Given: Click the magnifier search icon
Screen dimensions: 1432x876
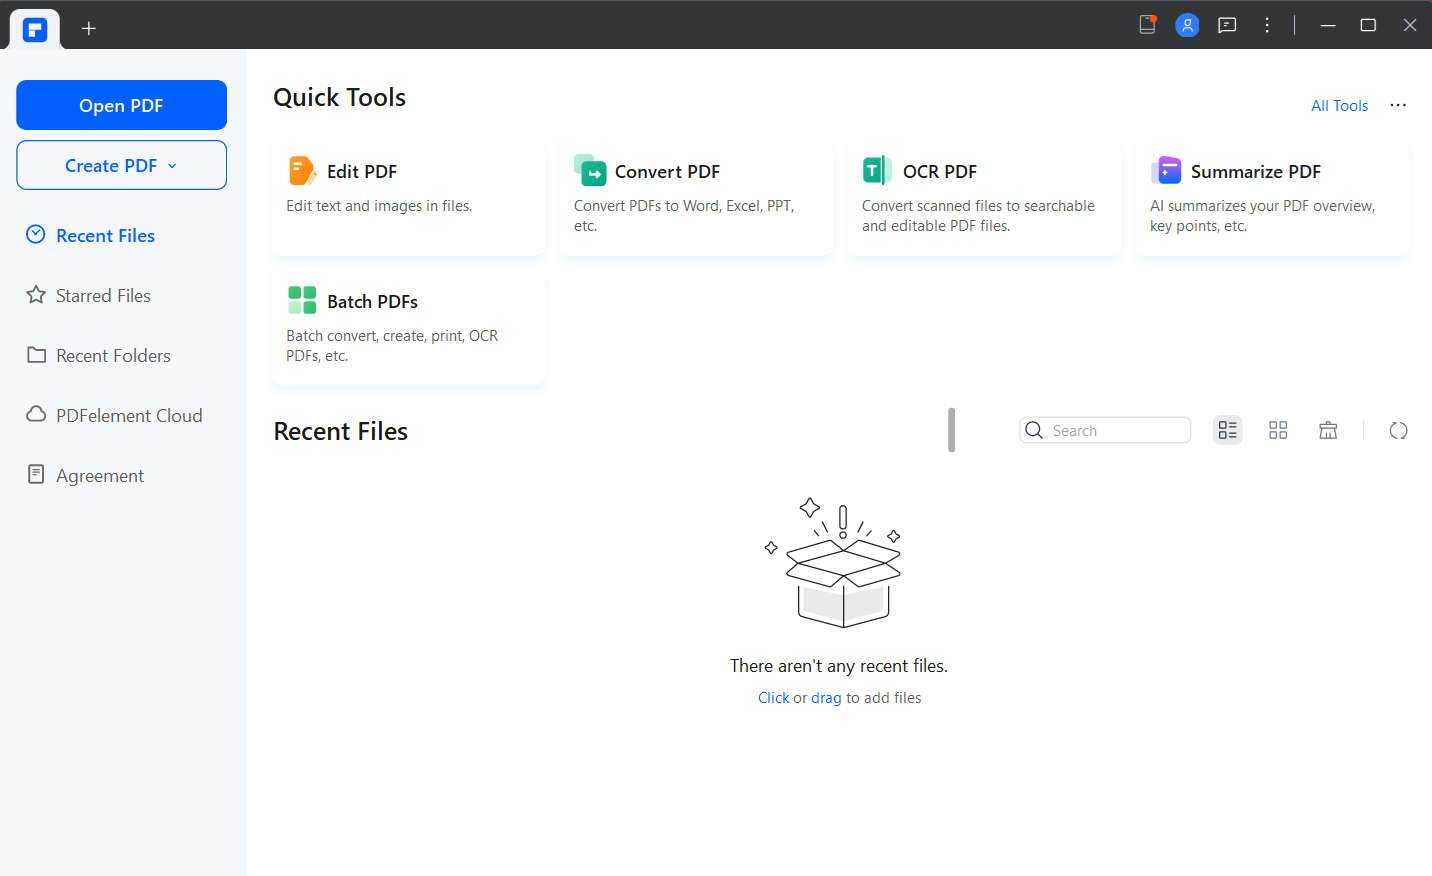Looking at the screenshot, I should click(1035, 430).
